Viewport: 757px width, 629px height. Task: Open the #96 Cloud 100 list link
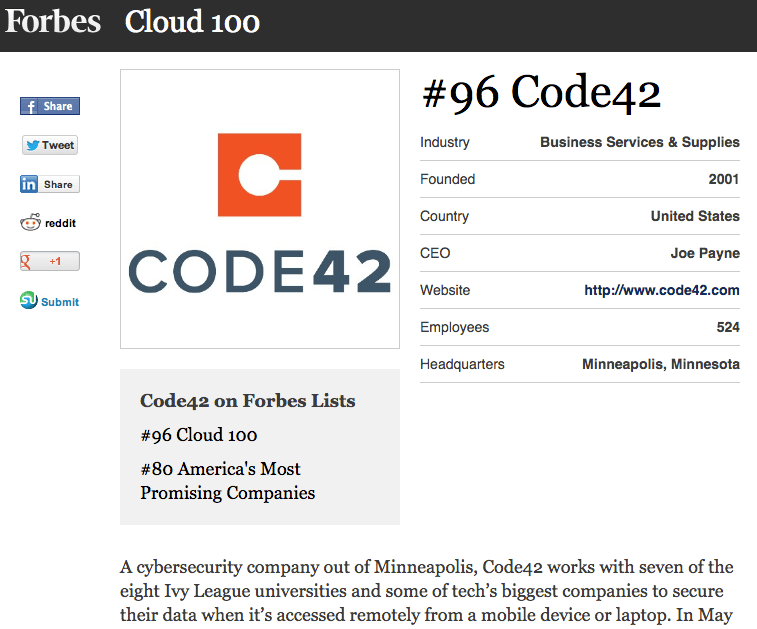[x=199, y=435]
